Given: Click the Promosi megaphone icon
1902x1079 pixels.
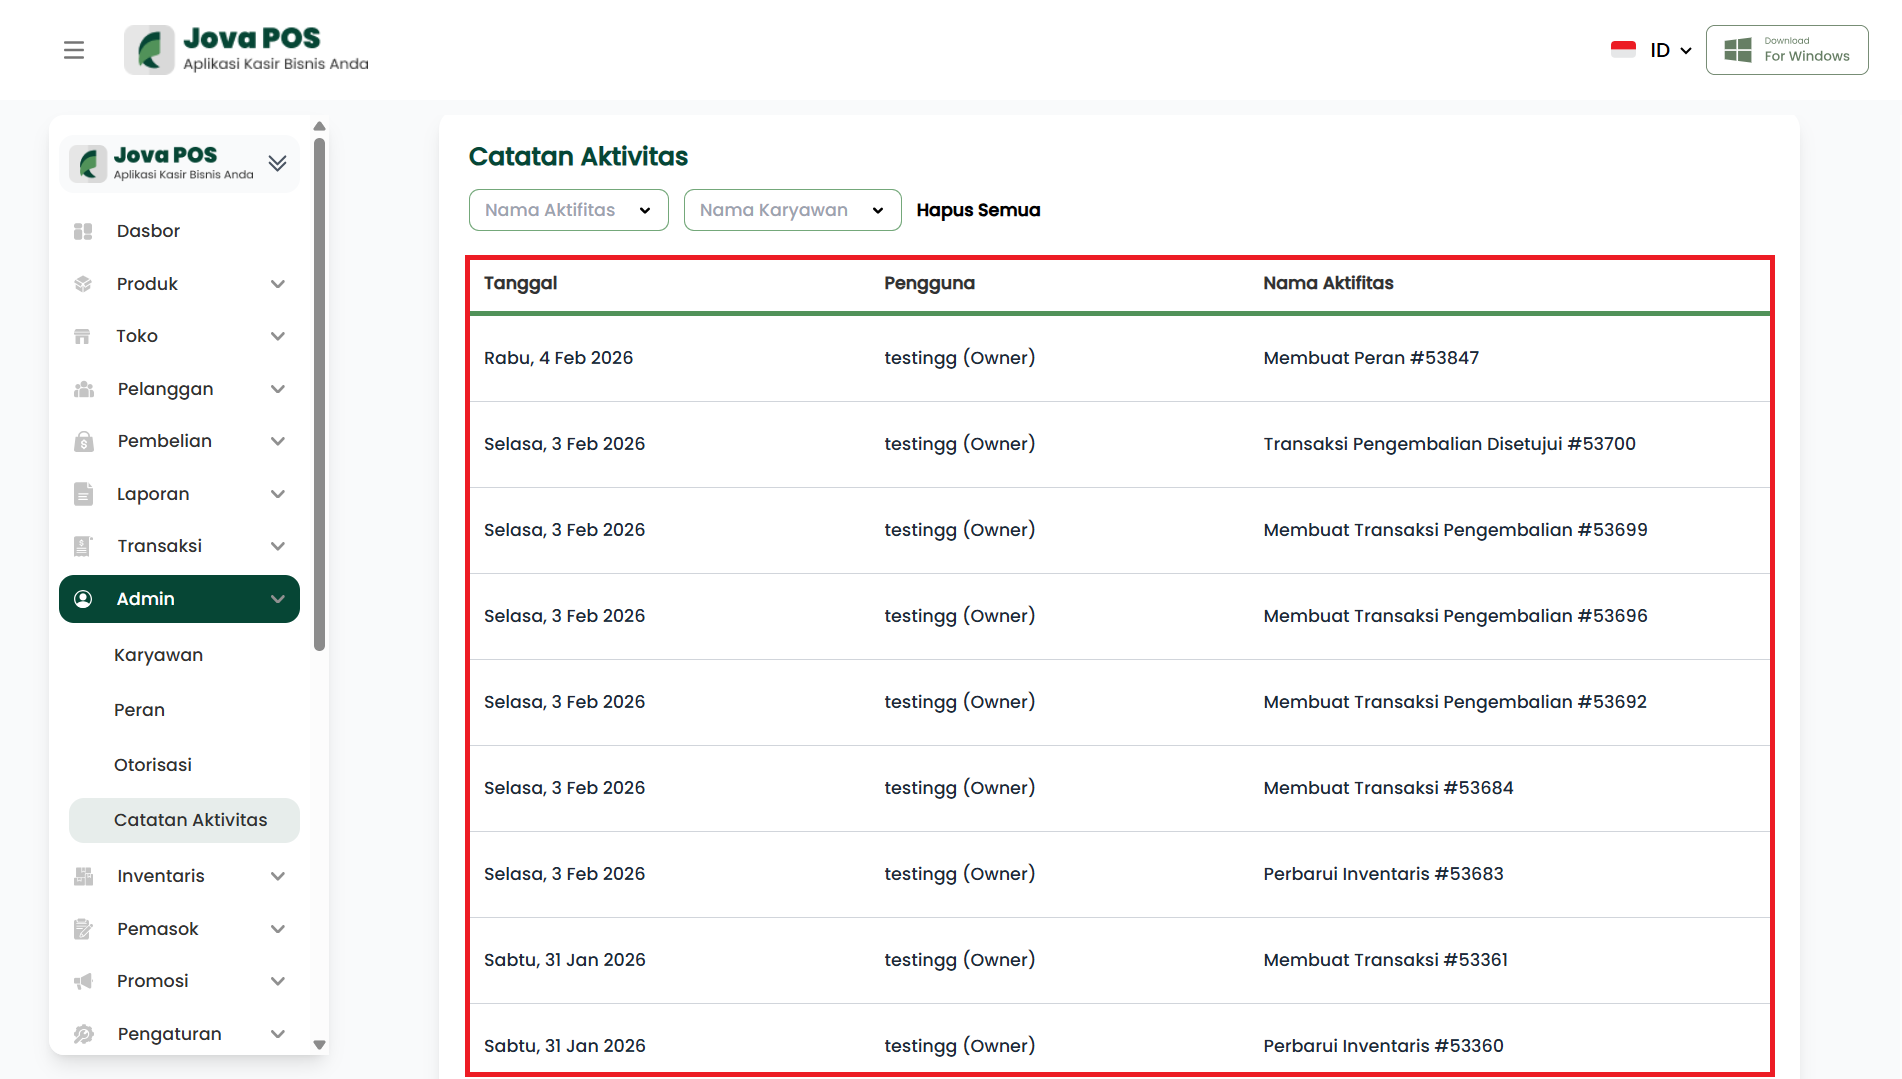Looking at the screenshot, I should point(83,981).
